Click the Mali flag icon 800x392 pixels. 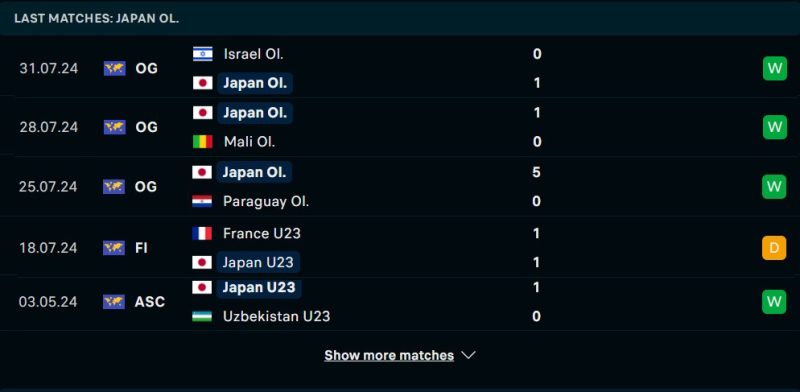click(203, 141)
